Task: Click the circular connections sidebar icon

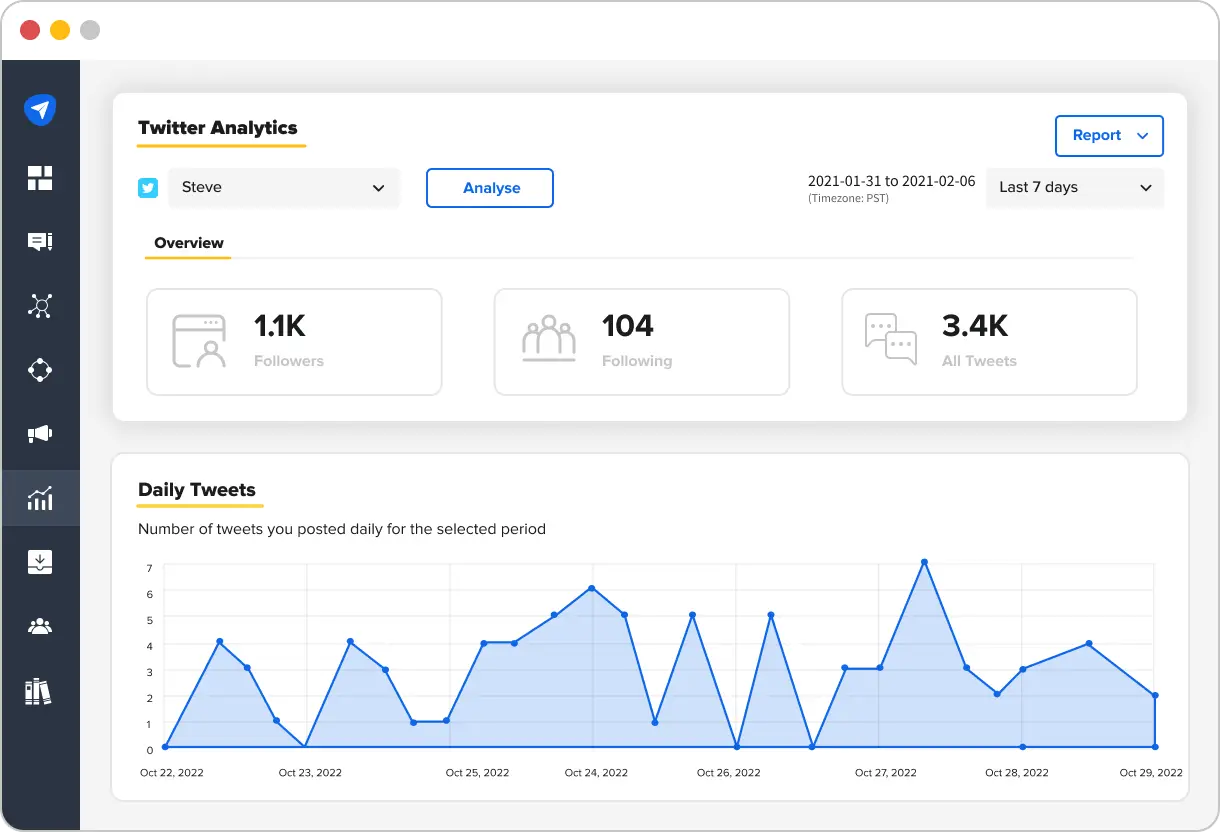Action: (40, 370)
